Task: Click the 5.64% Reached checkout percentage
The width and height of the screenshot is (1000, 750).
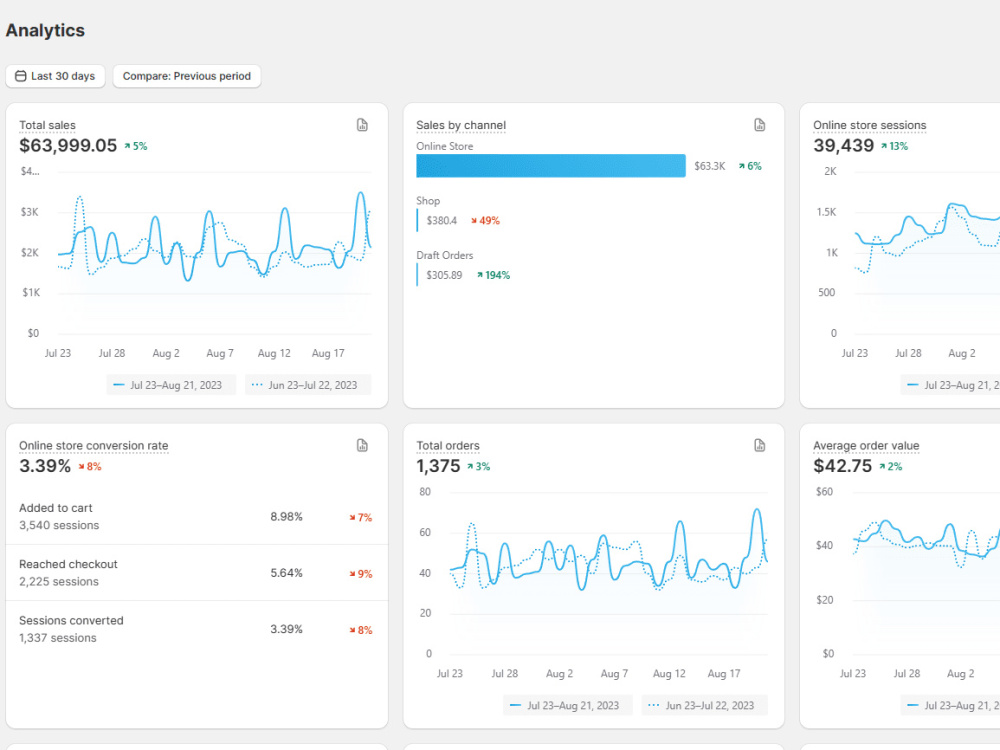Action: (286, 573)
